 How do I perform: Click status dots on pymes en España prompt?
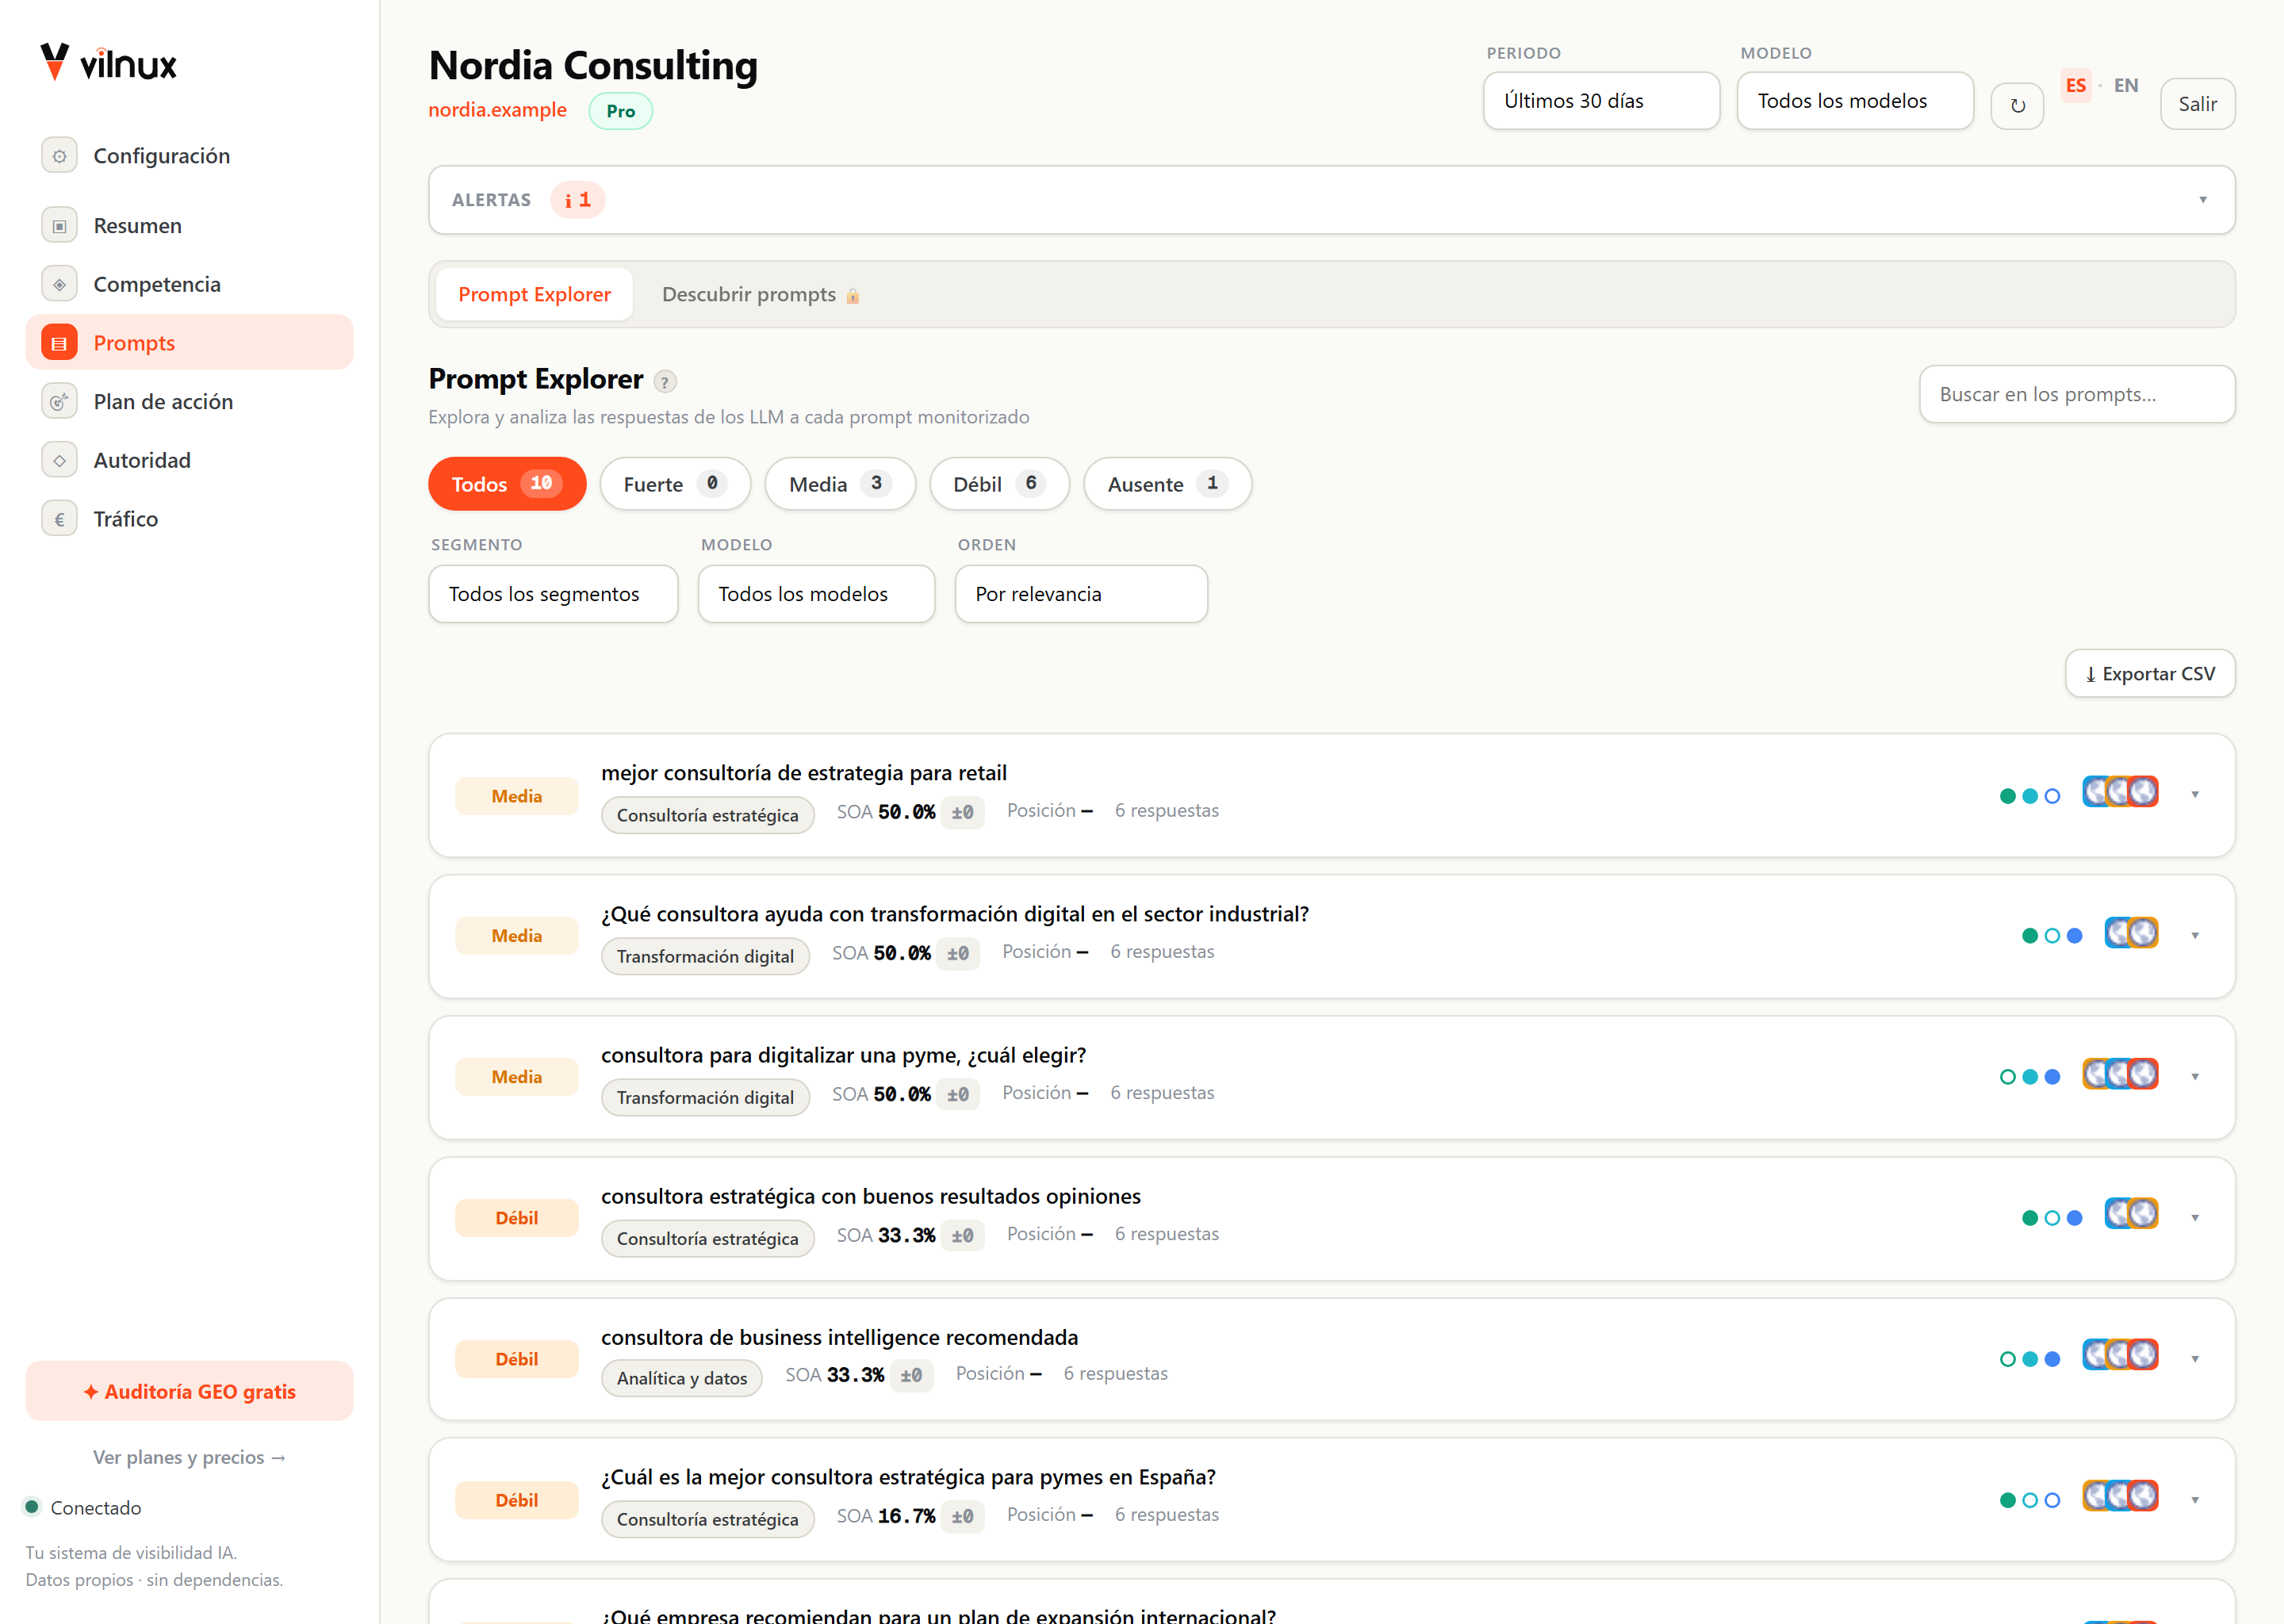click(x=2030, y=1500)
